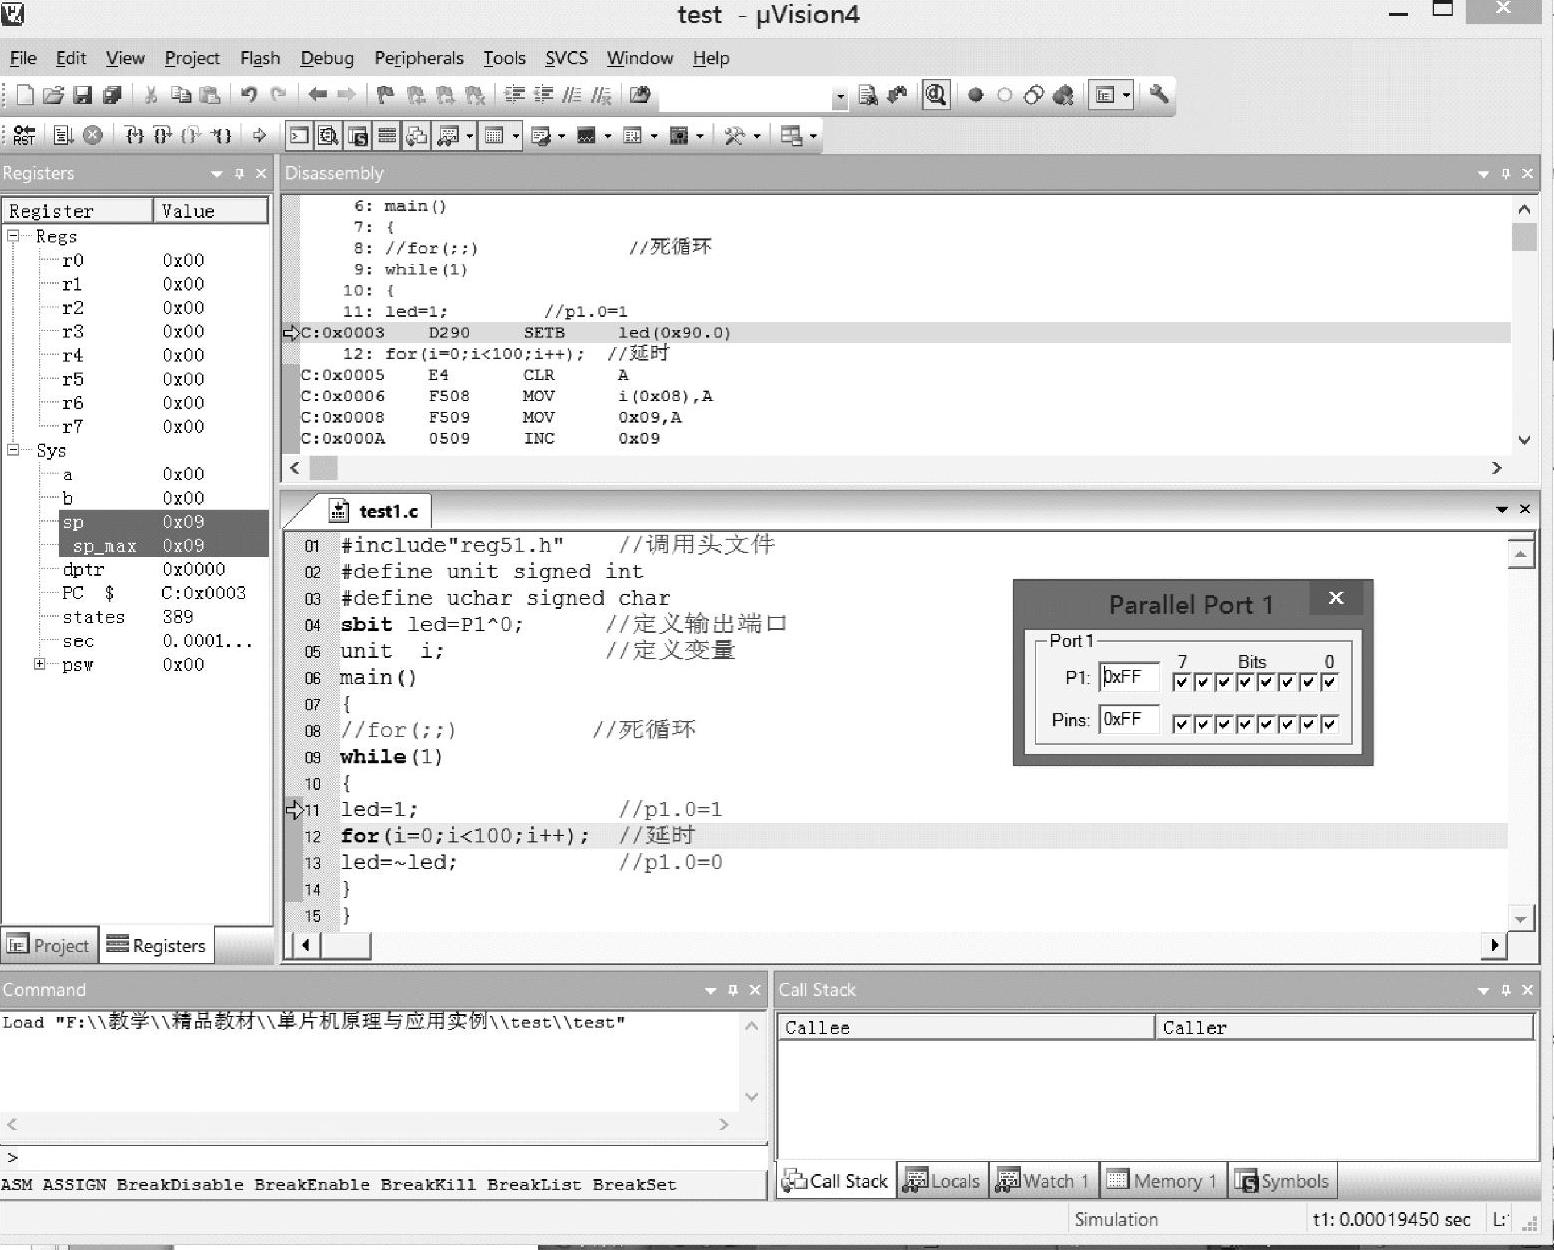Image resolution: width=1554 pixels, height=1250 pixels.
Task: Toggle P1 bit 0 checkbox
Action: point(1329,682)
